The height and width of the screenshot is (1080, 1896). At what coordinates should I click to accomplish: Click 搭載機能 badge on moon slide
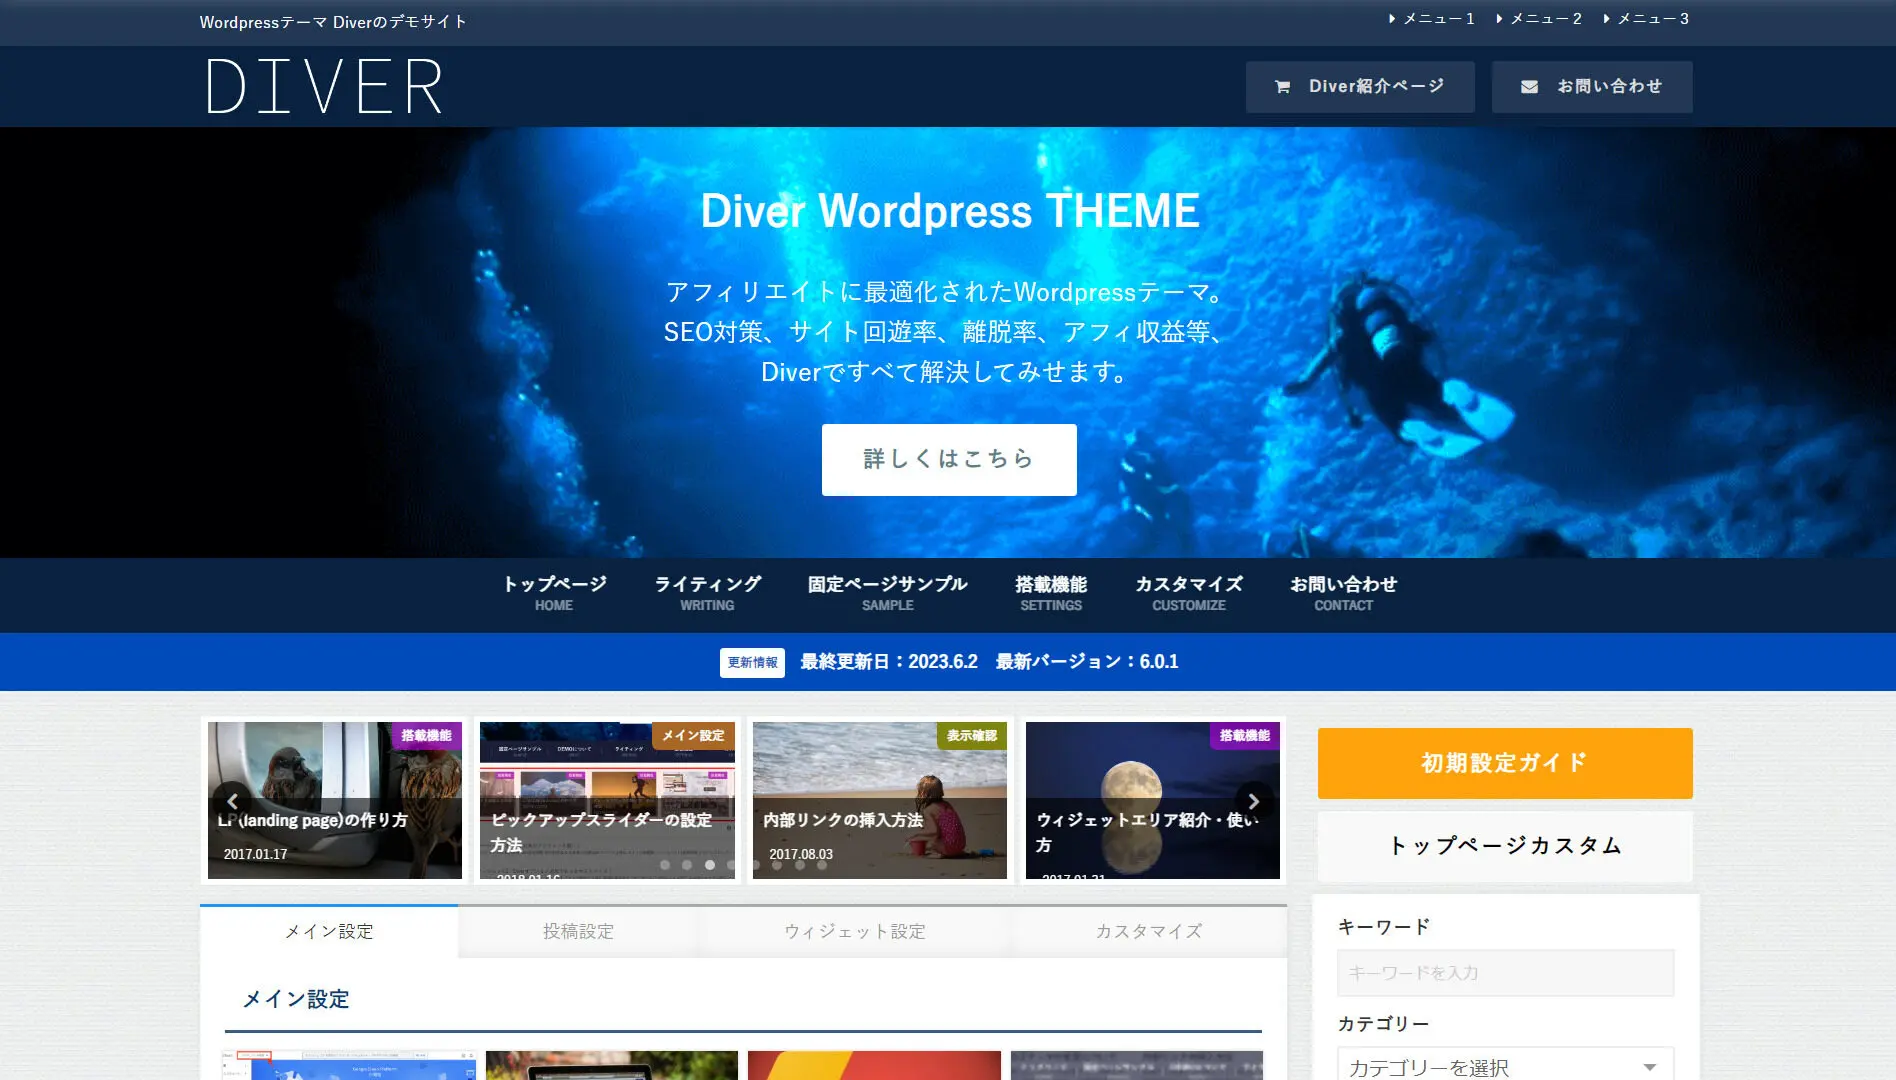coord(1245,735)
